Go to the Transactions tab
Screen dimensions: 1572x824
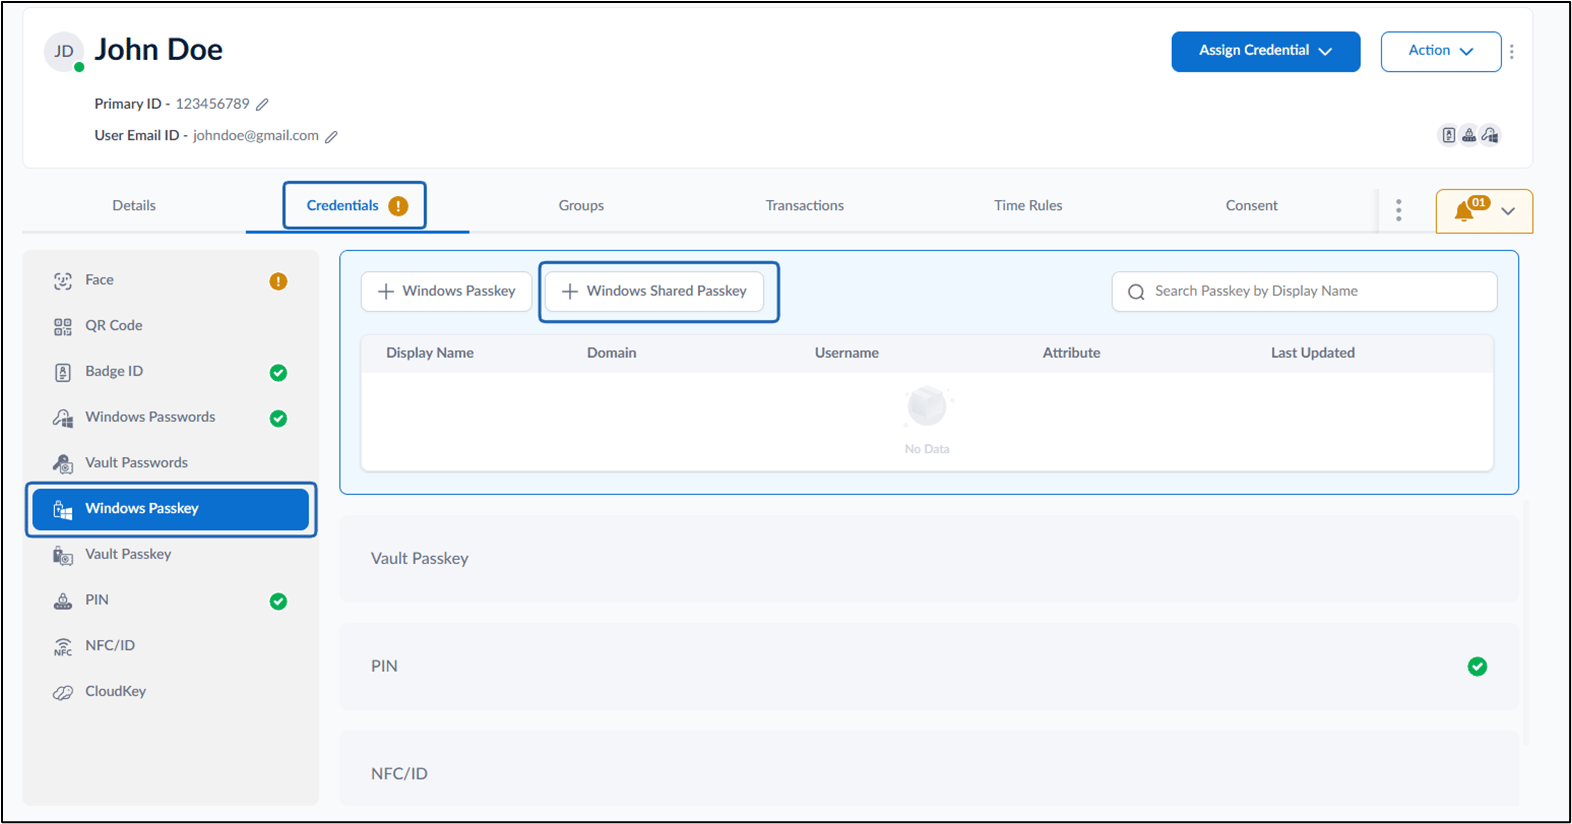(x=805, y=206)
